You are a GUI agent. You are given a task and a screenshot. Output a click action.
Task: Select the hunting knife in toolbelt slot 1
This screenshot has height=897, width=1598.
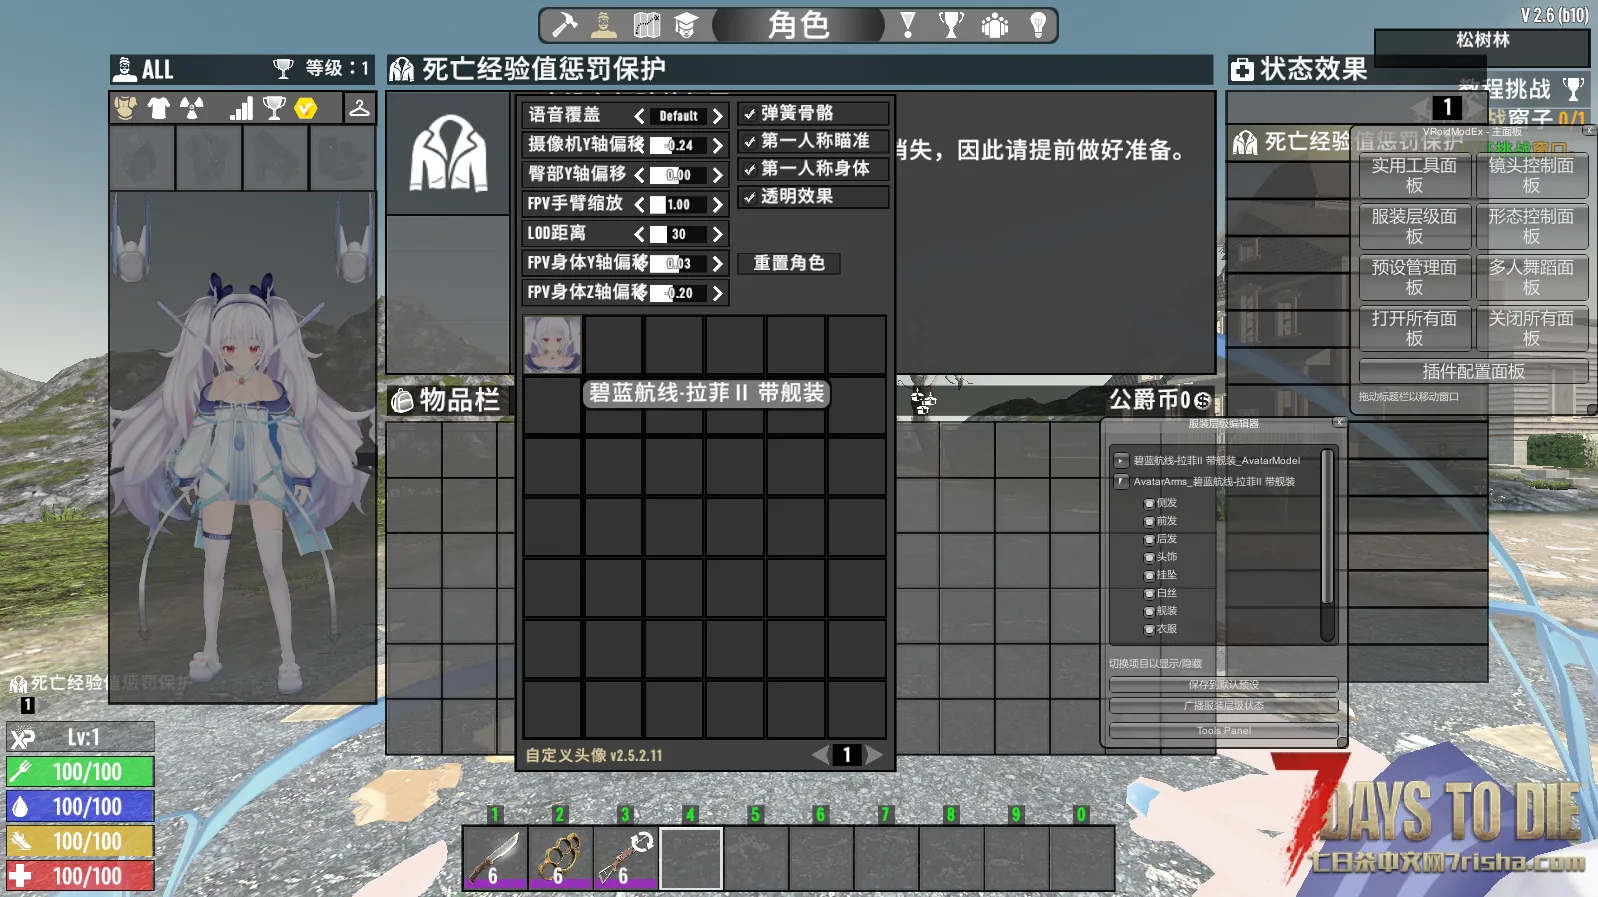pyautogui.click(x=495, y=858)
